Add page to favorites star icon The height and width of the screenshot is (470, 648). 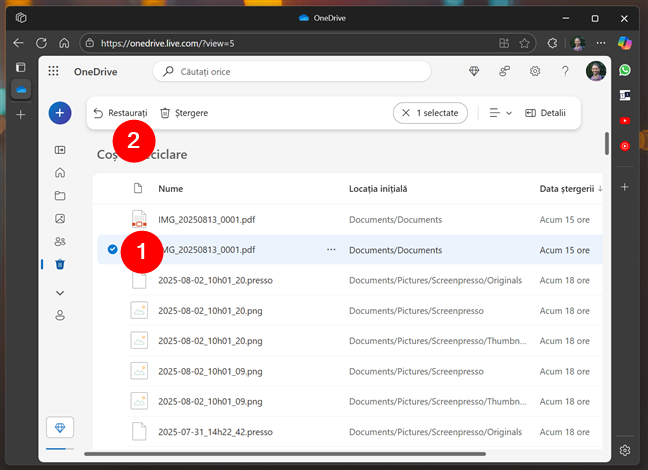(524, 43)
